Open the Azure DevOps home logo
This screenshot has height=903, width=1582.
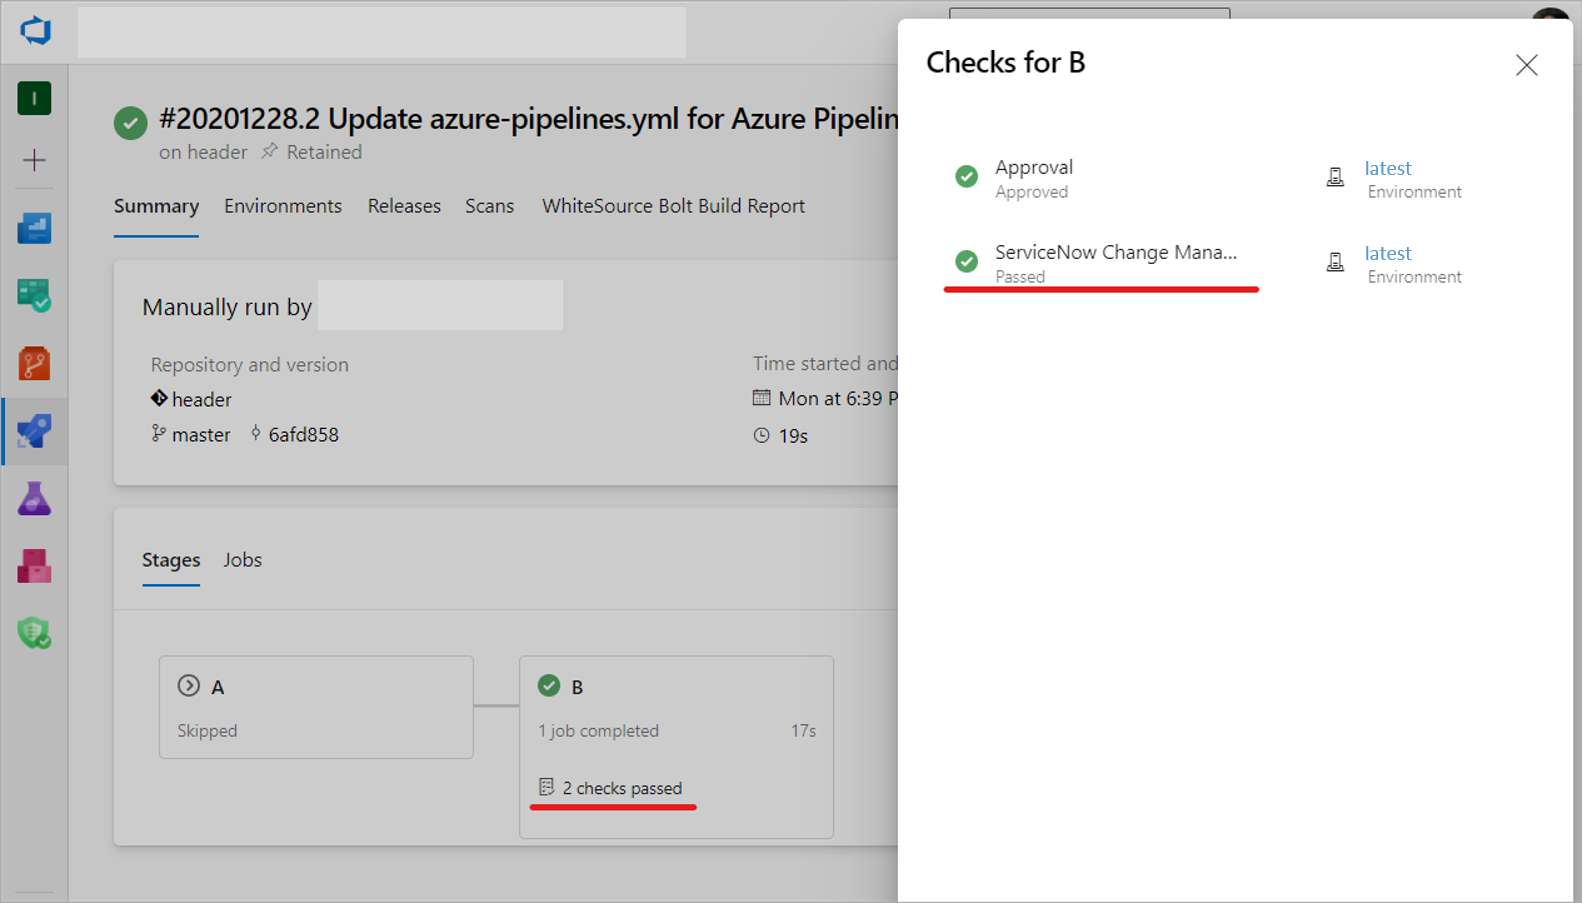click(x=35, y=30)
